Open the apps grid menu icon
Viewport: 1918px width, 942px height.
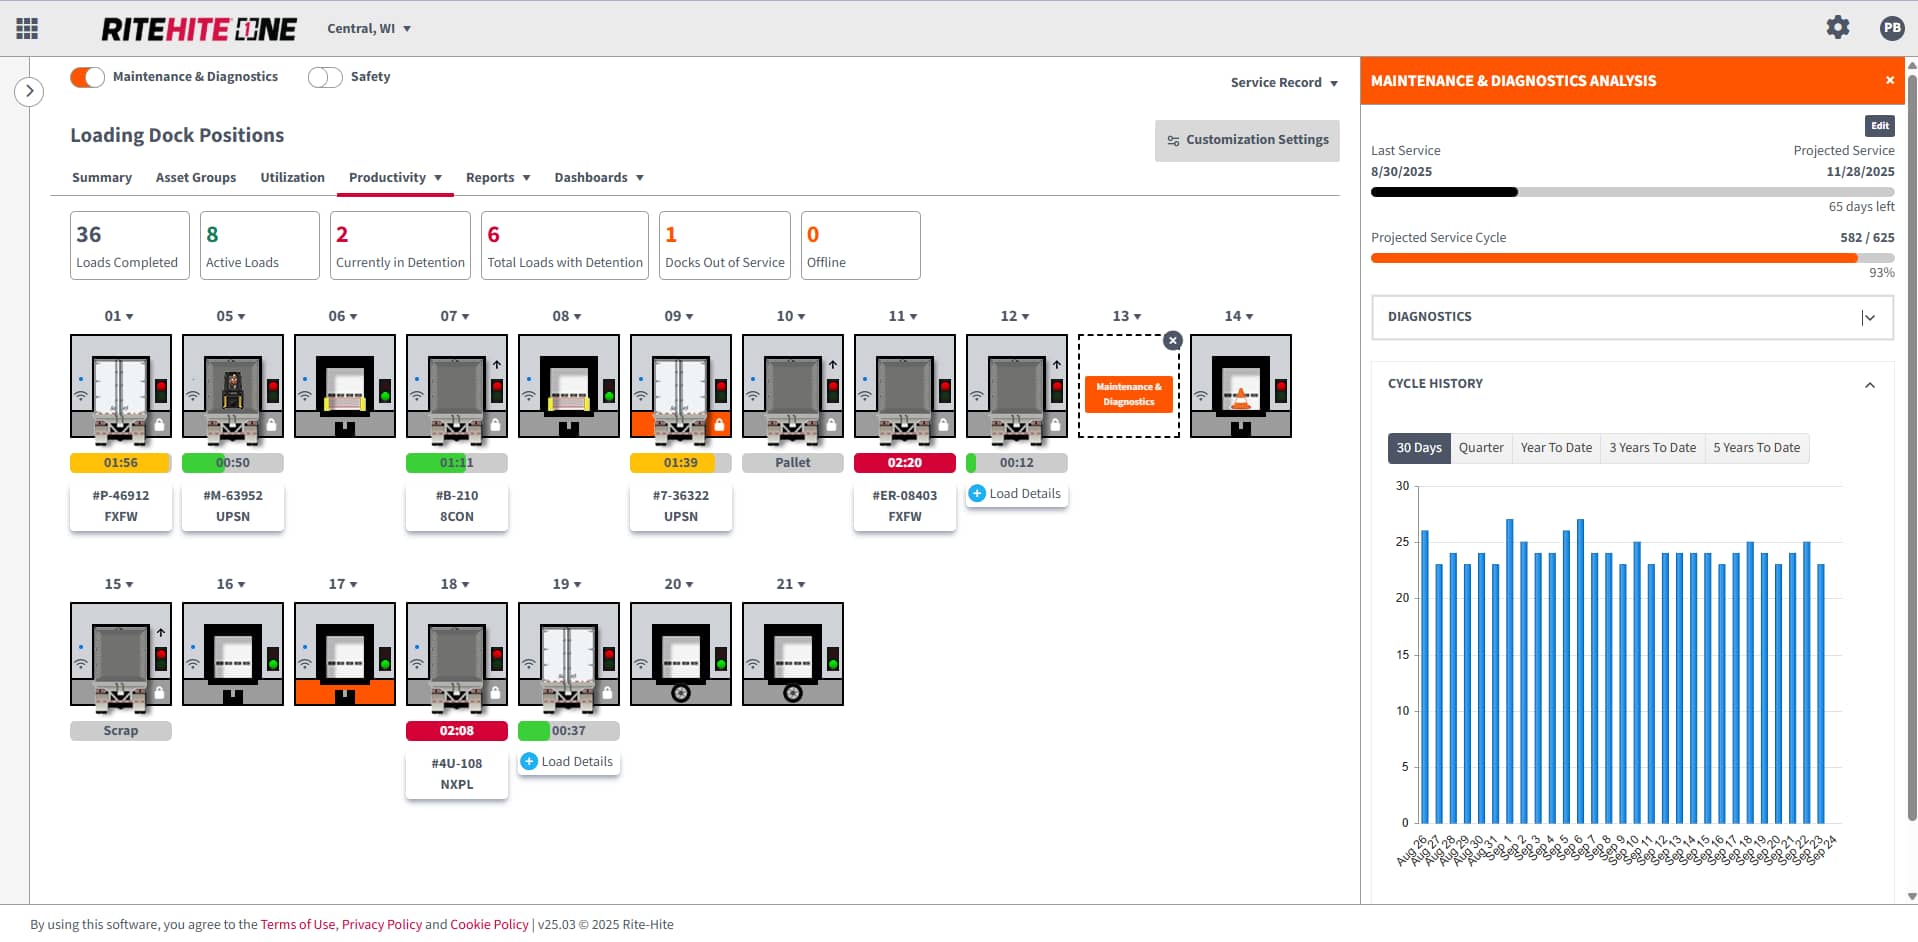point(27,28)
